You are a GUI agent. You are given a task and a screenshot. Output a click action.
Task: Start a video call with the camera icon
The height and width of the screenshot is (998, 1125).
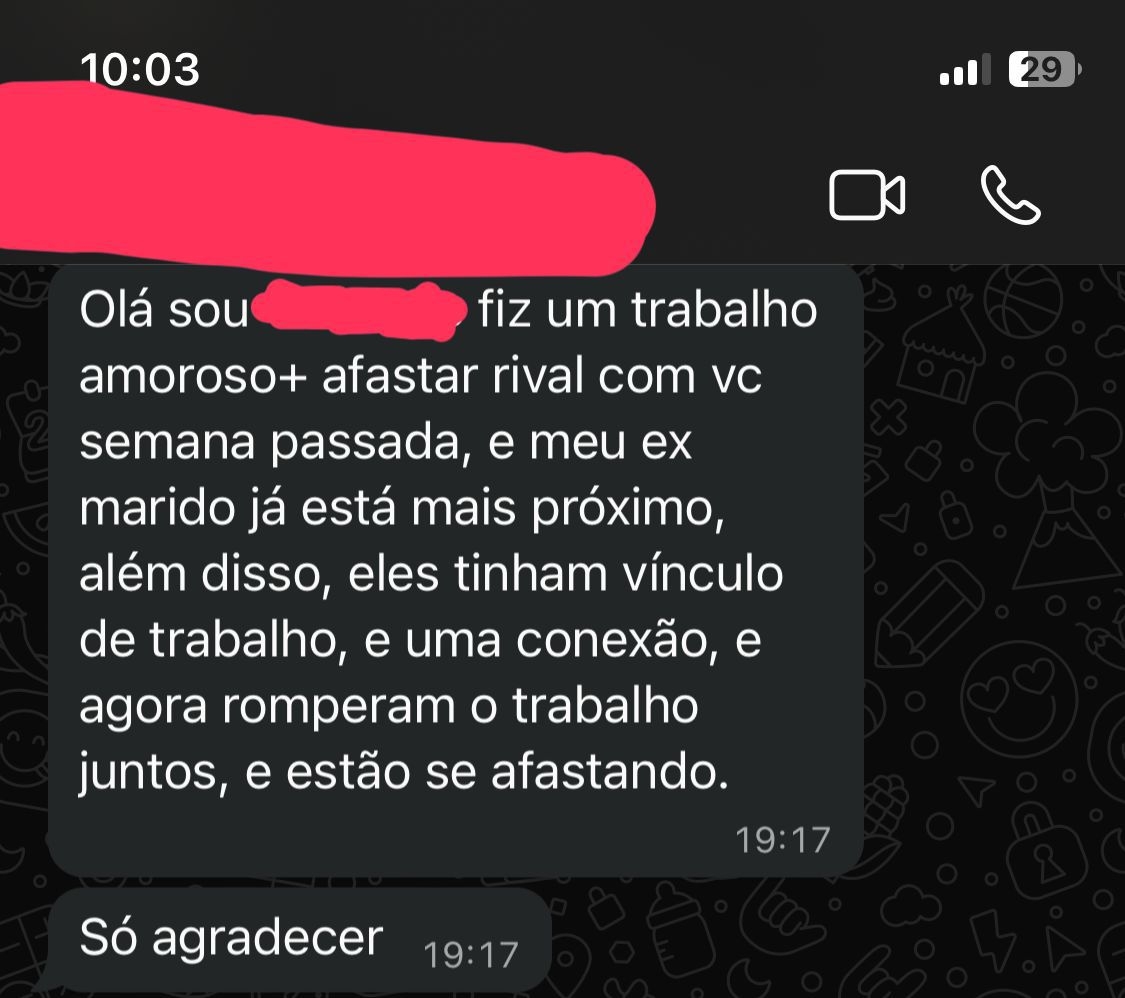(867, 194)
